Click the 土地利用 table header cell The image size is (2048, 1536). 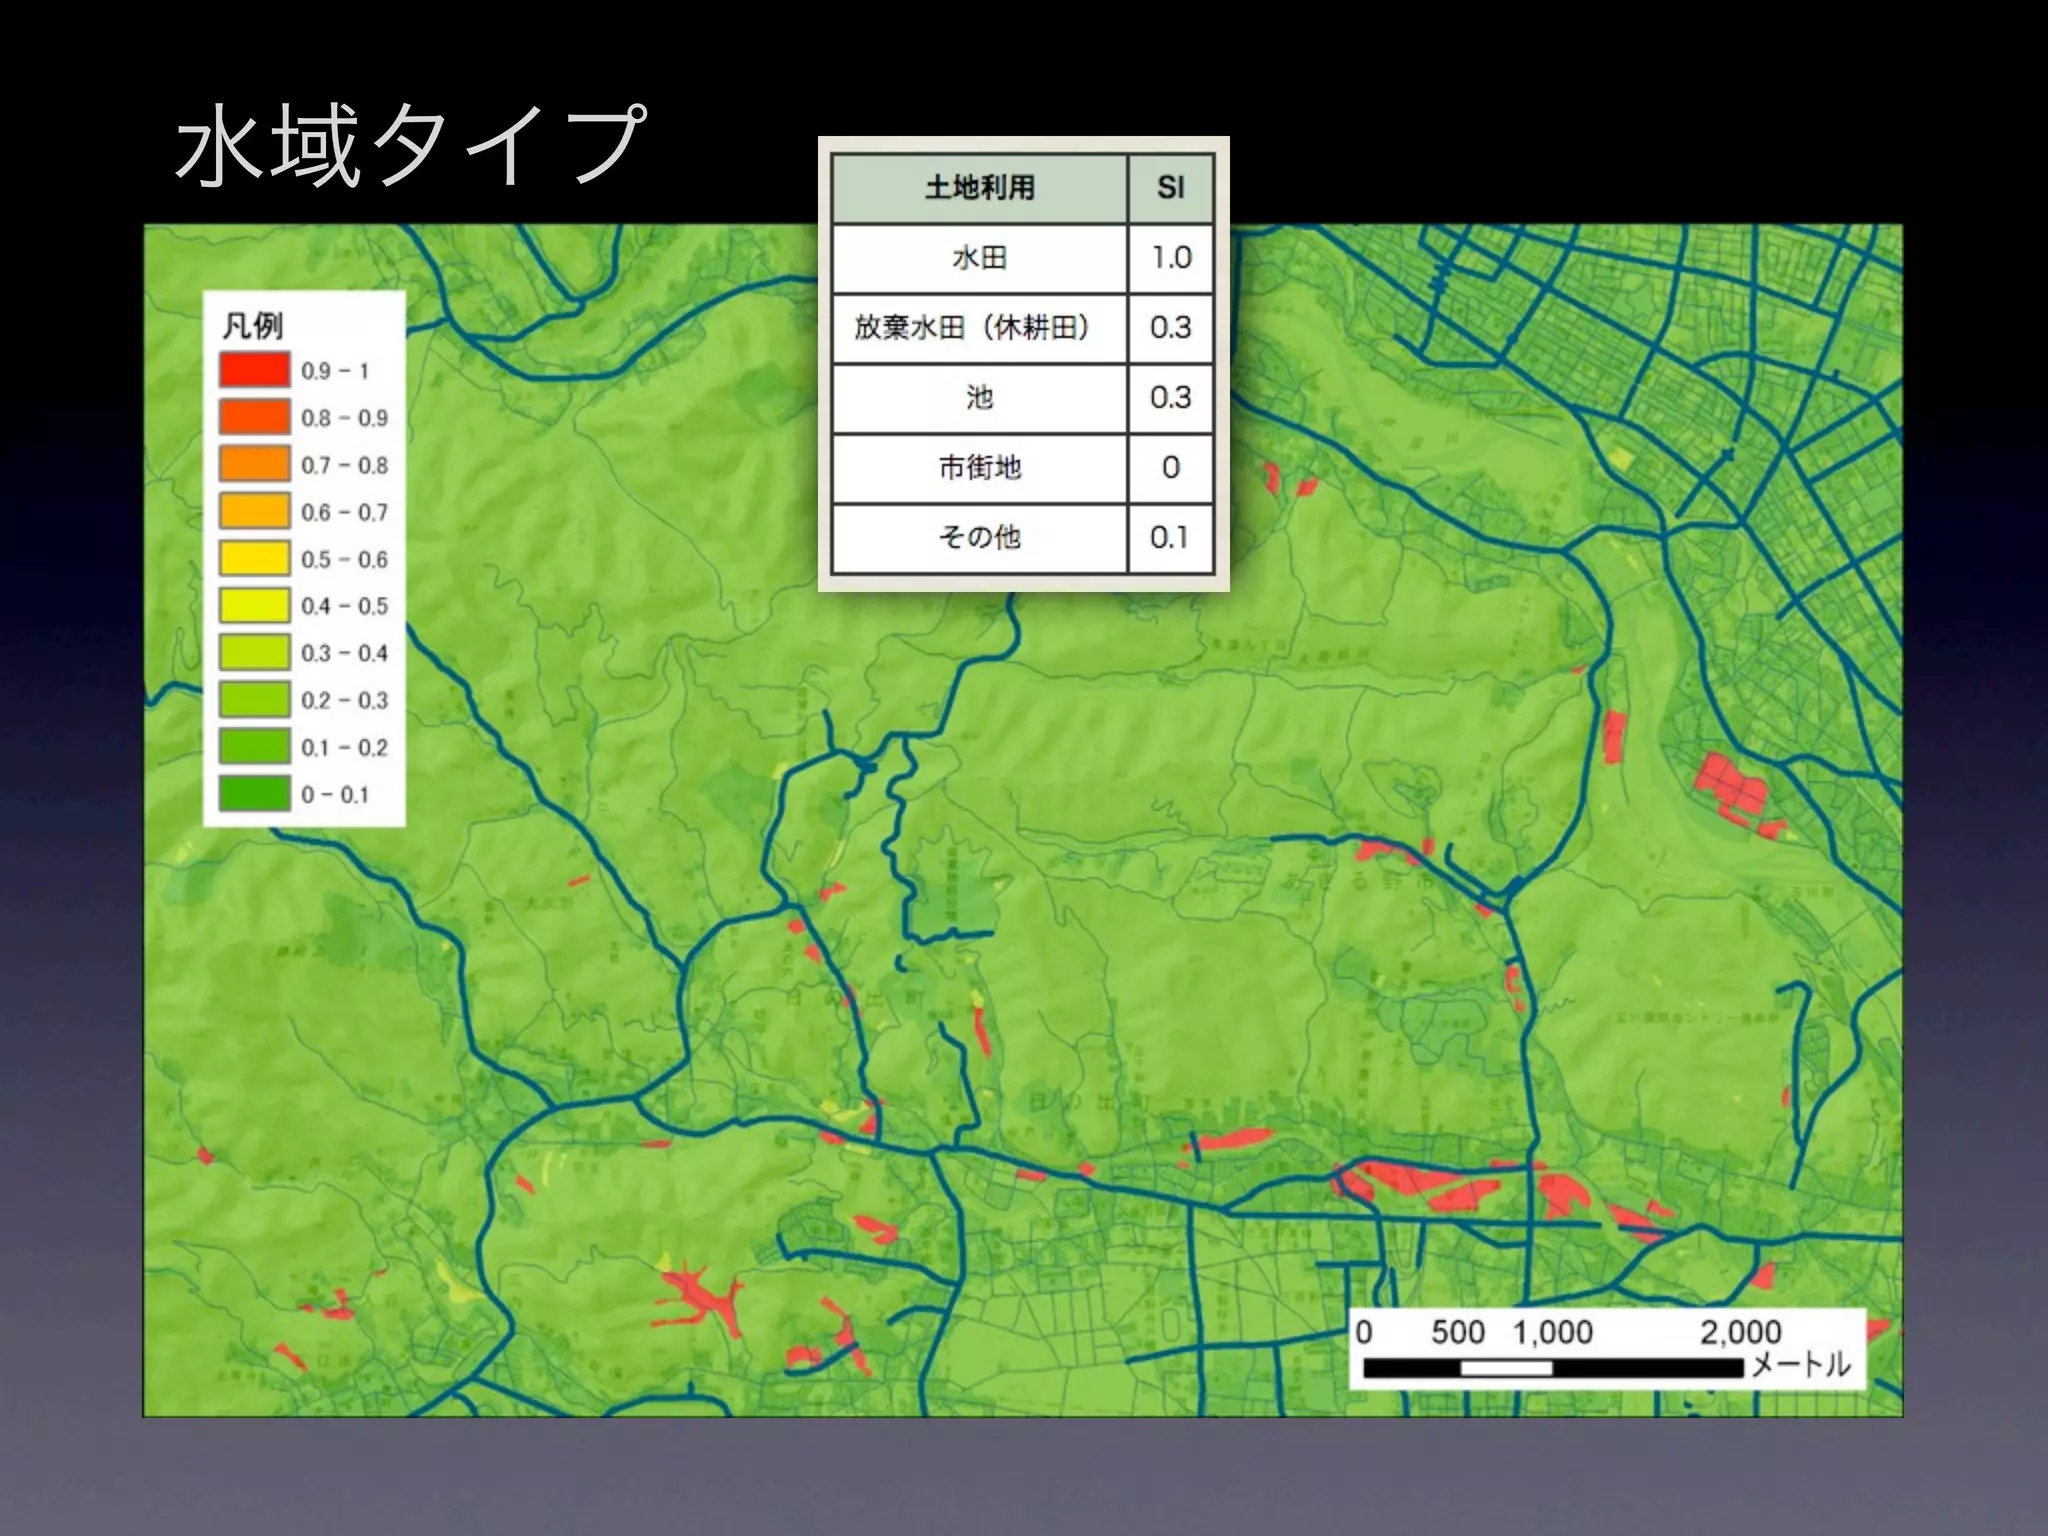click(979, 188)
